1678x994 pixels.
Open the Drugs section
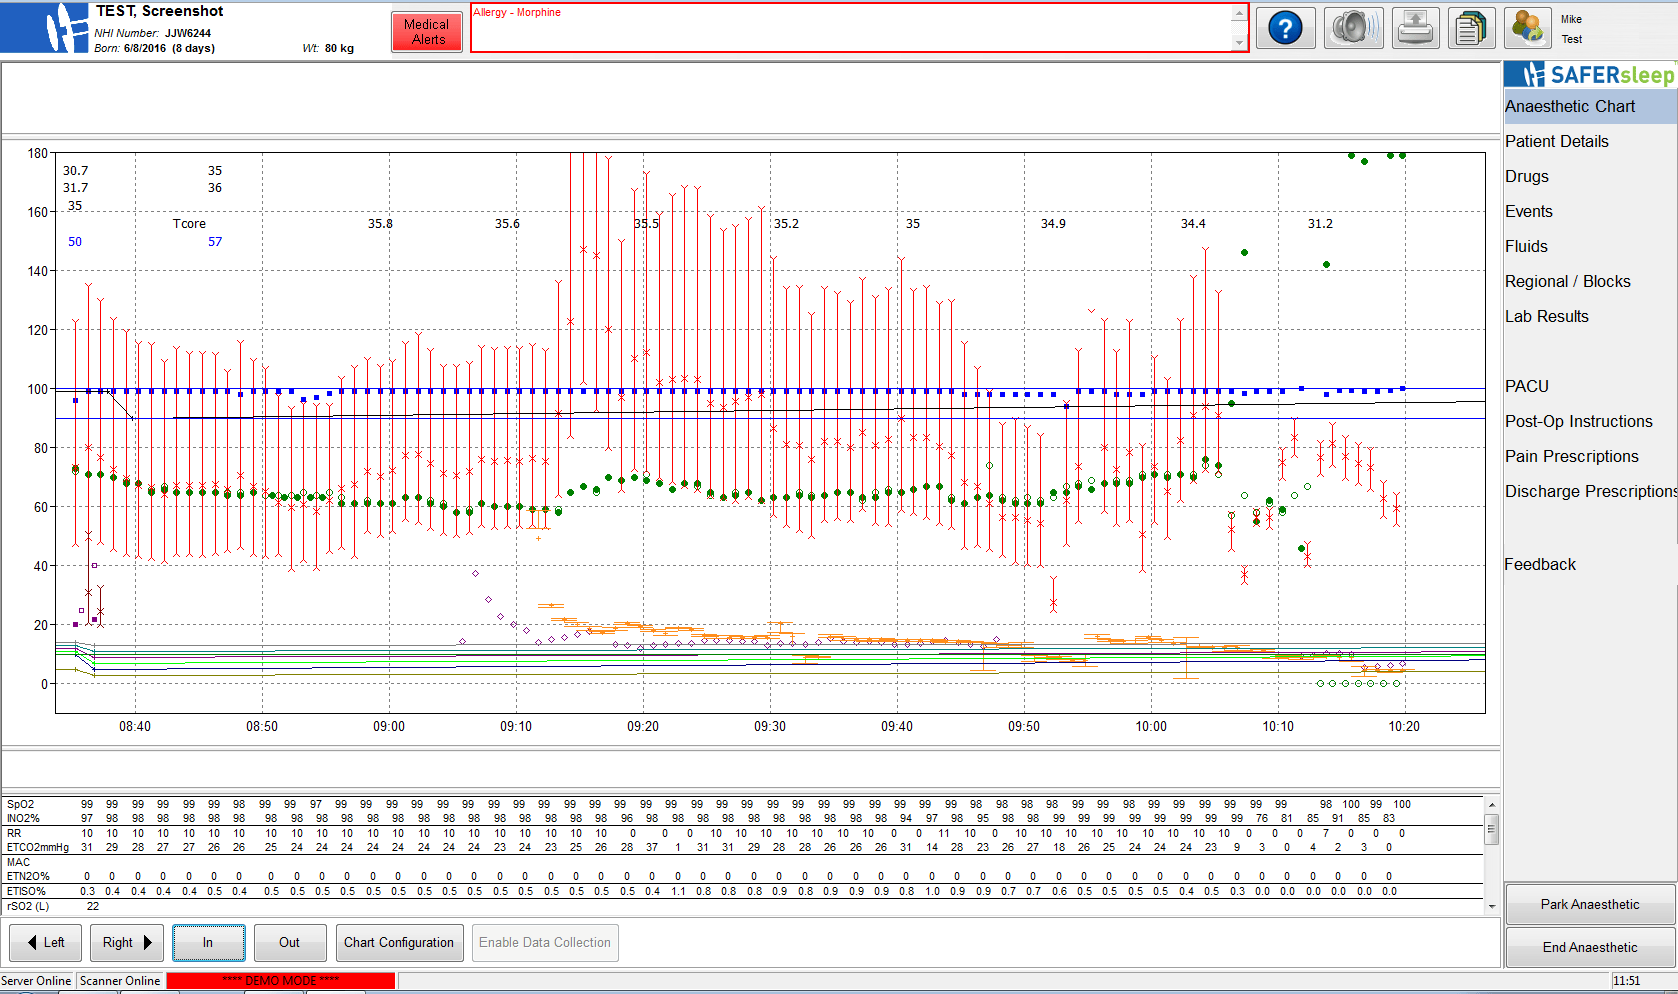pos(1527,177)
